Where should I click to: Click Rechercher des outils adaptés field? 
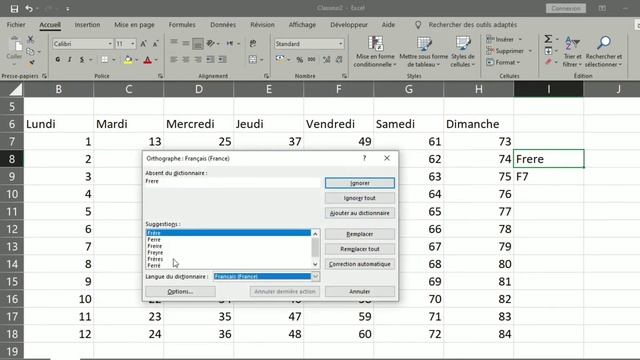click(473, 25)
